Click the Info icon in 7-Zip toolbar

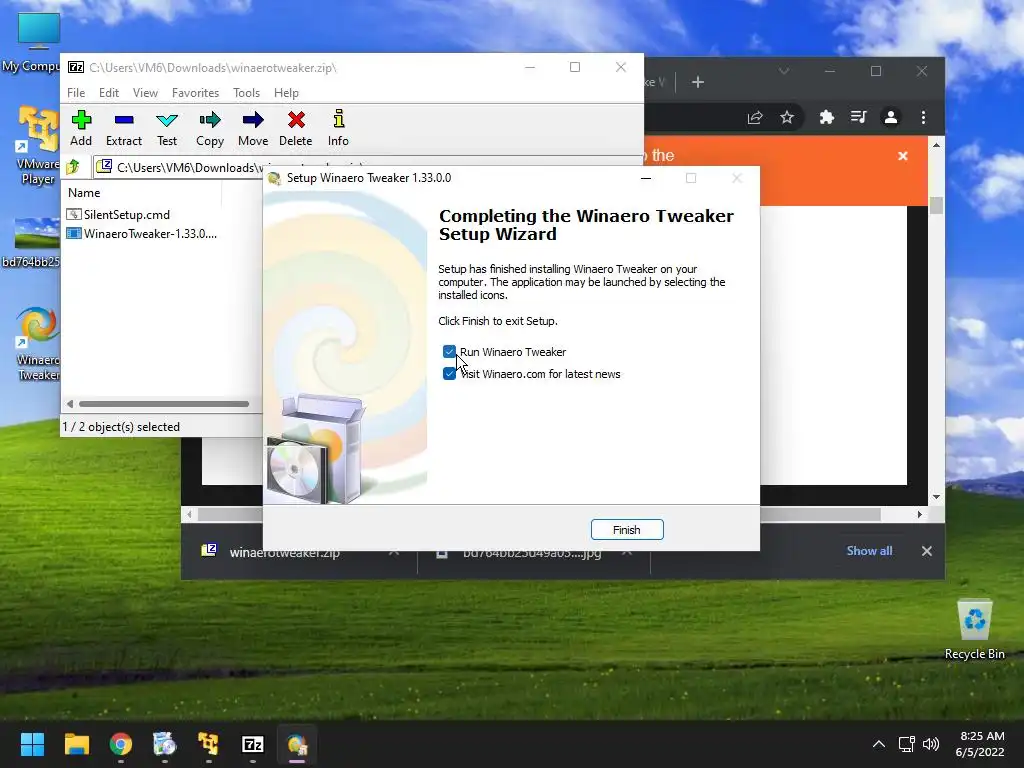(338, 128)
